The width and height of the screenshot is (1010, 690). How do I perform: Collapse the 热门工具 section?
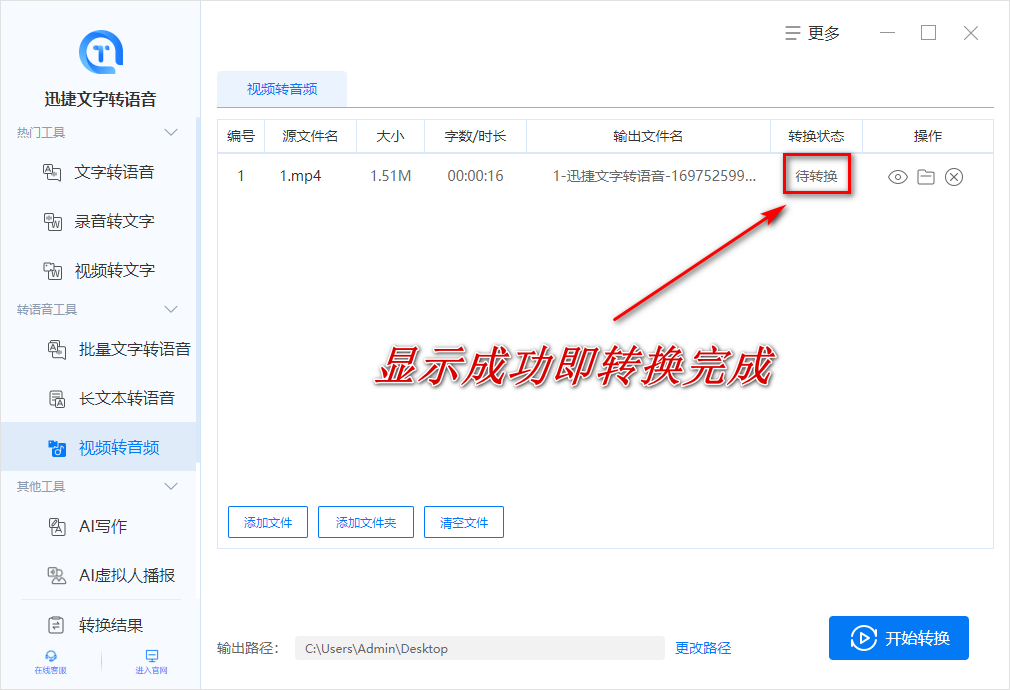tap(171, 133)
